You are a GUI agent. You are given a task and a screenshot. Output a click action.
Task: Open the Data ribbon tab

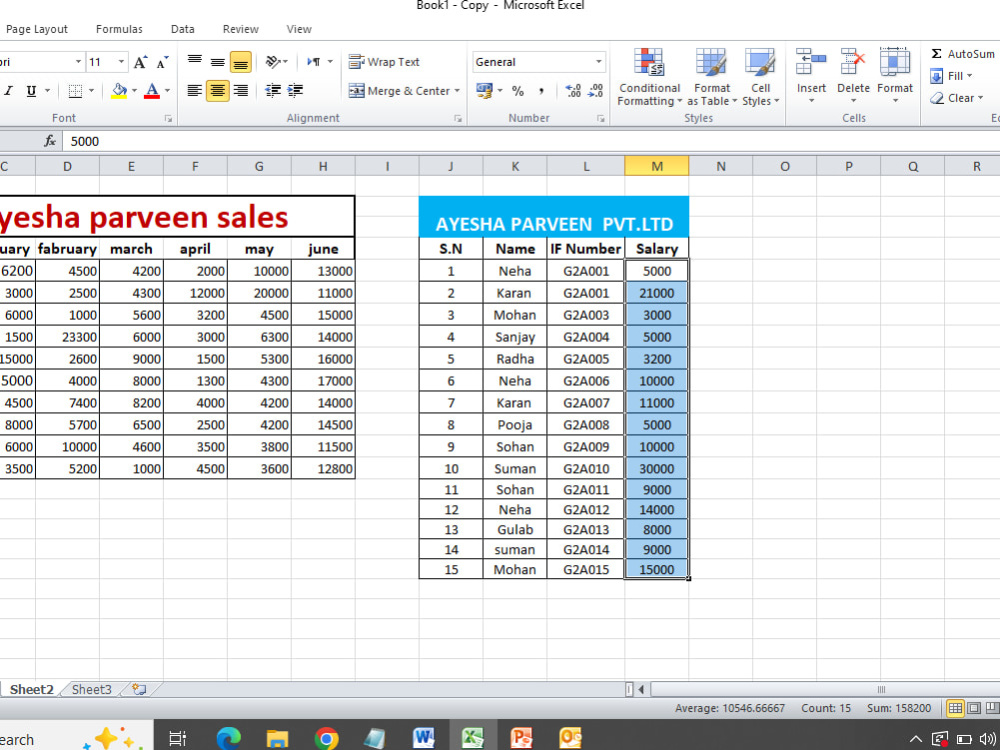(x=182, y=29)
